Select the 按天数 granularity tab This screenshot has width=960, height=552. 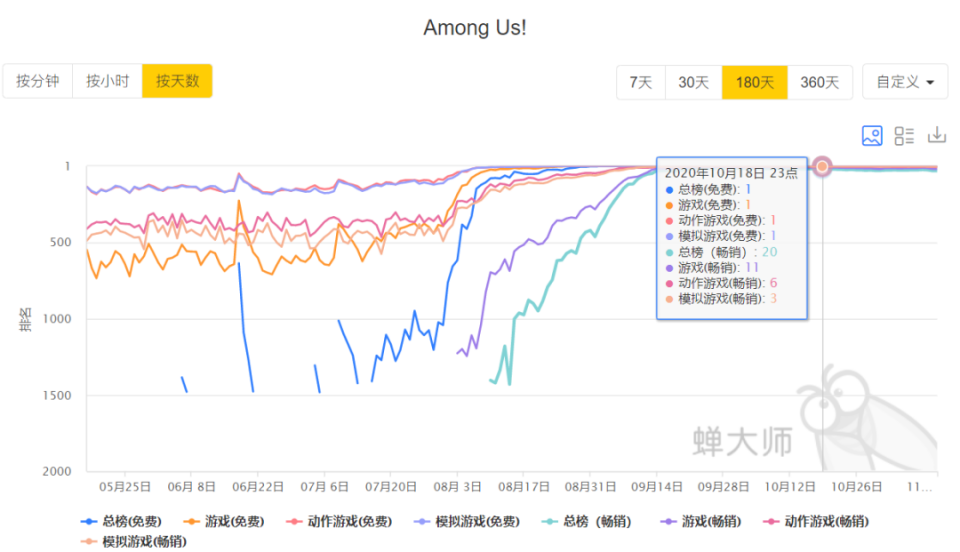click(x=177, y=81)
